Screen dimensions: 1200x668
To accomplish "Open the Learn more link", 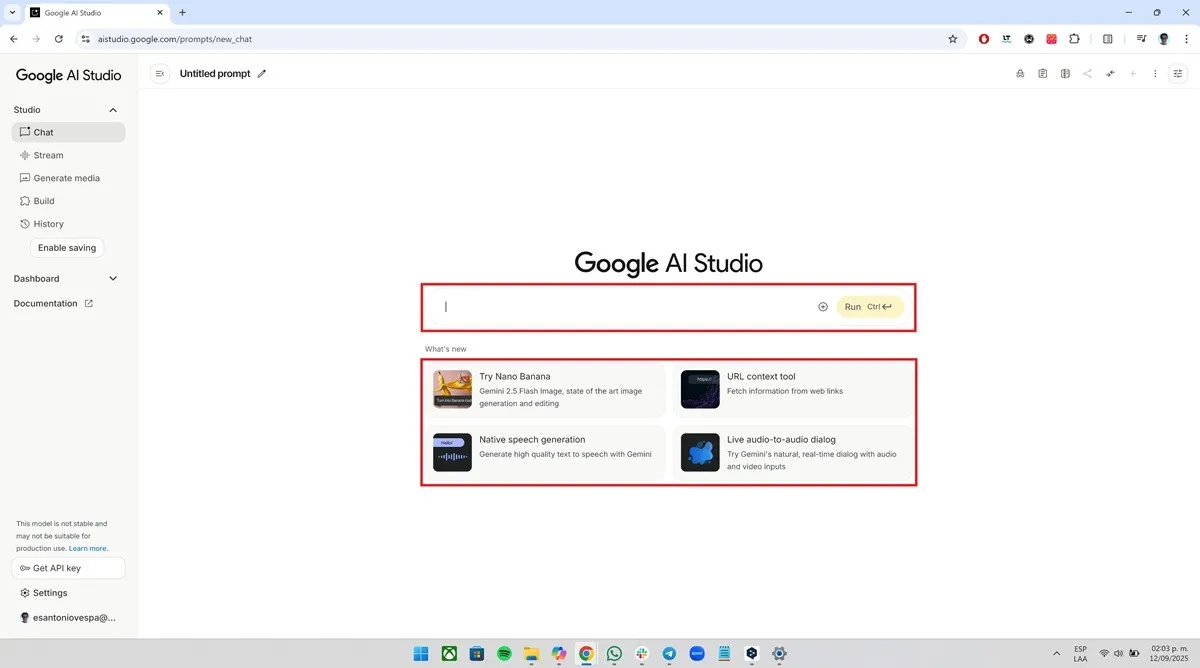I will [87, 548].
